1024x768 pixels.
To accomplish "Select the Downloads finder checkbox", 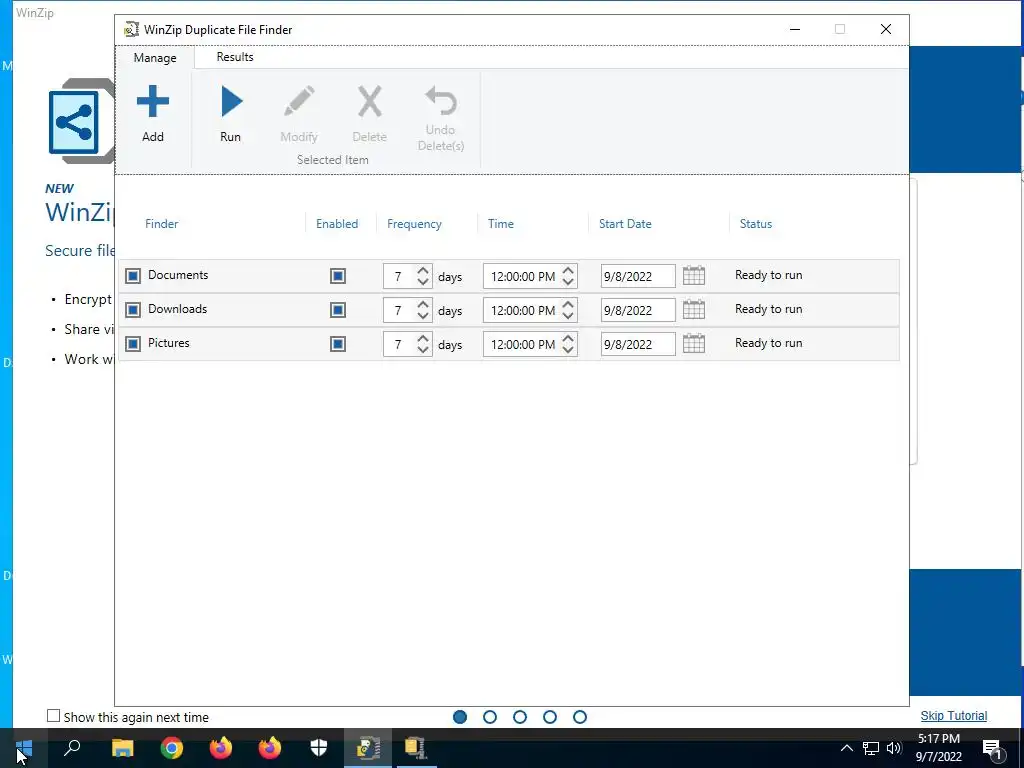I will tap(133, 310).
